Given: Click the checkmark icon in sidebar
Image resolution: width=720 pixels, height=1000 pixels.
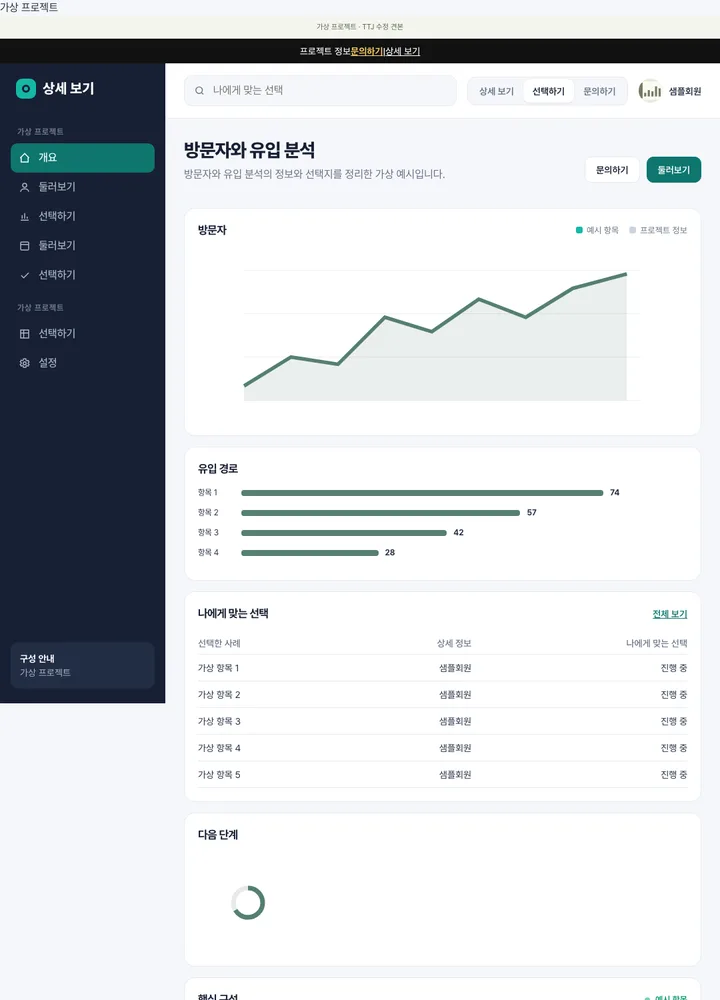Looking at the screenshot, I should click(x=24, y=275).
